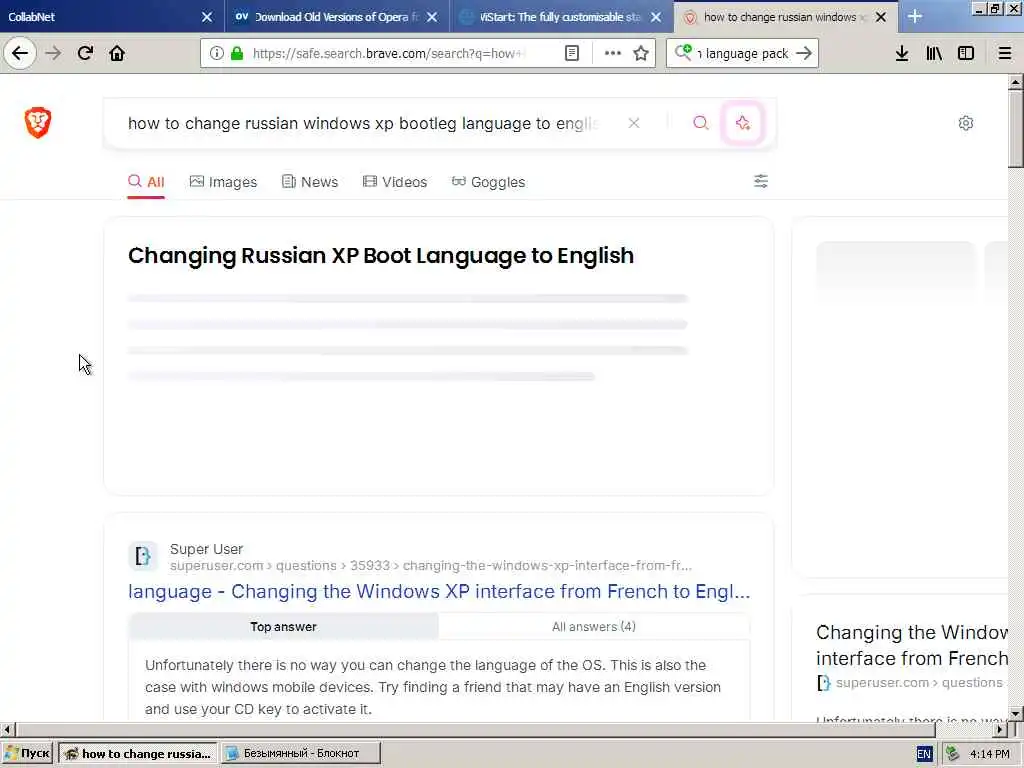1024x768 pixels.
Task: Select the Images results tab
Action: [223, 182]
